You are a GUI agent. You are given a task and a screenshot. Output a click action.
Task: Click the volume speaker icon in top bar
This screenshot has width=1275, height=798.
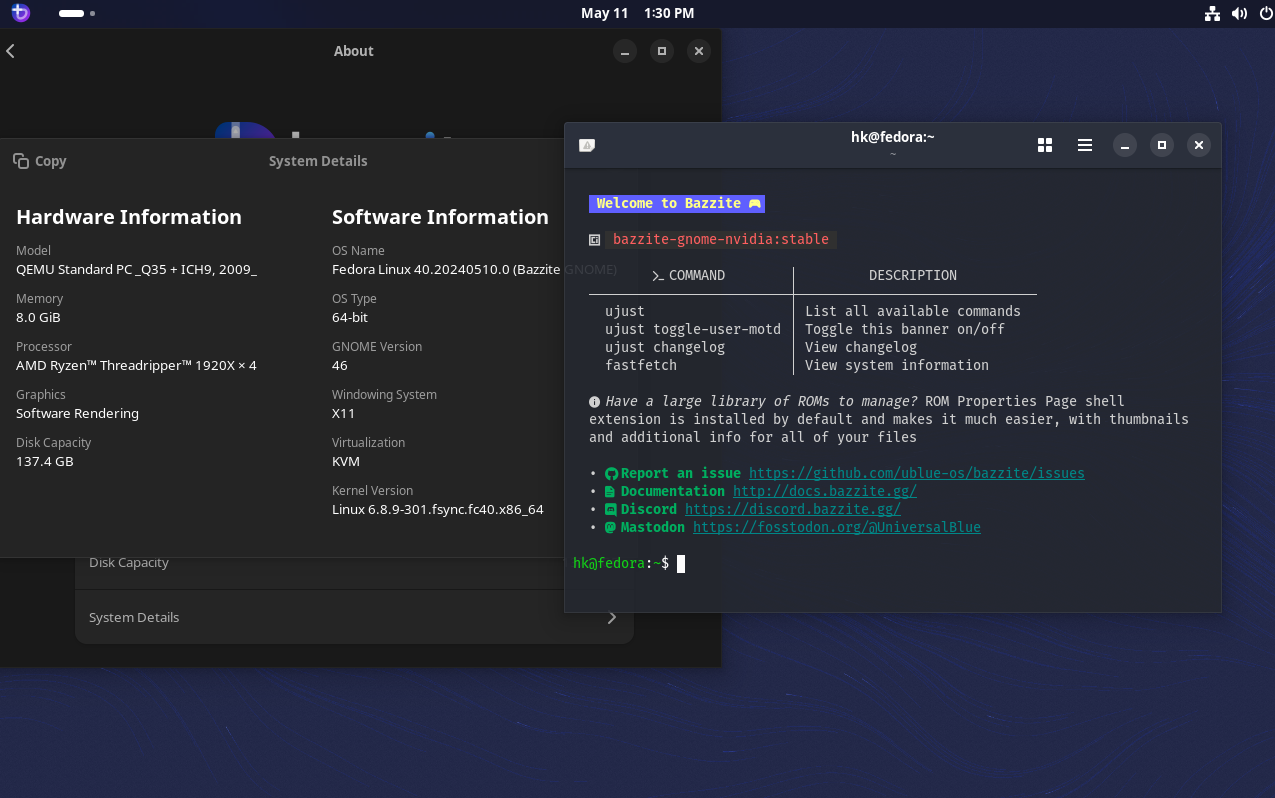coord(1239,14)
